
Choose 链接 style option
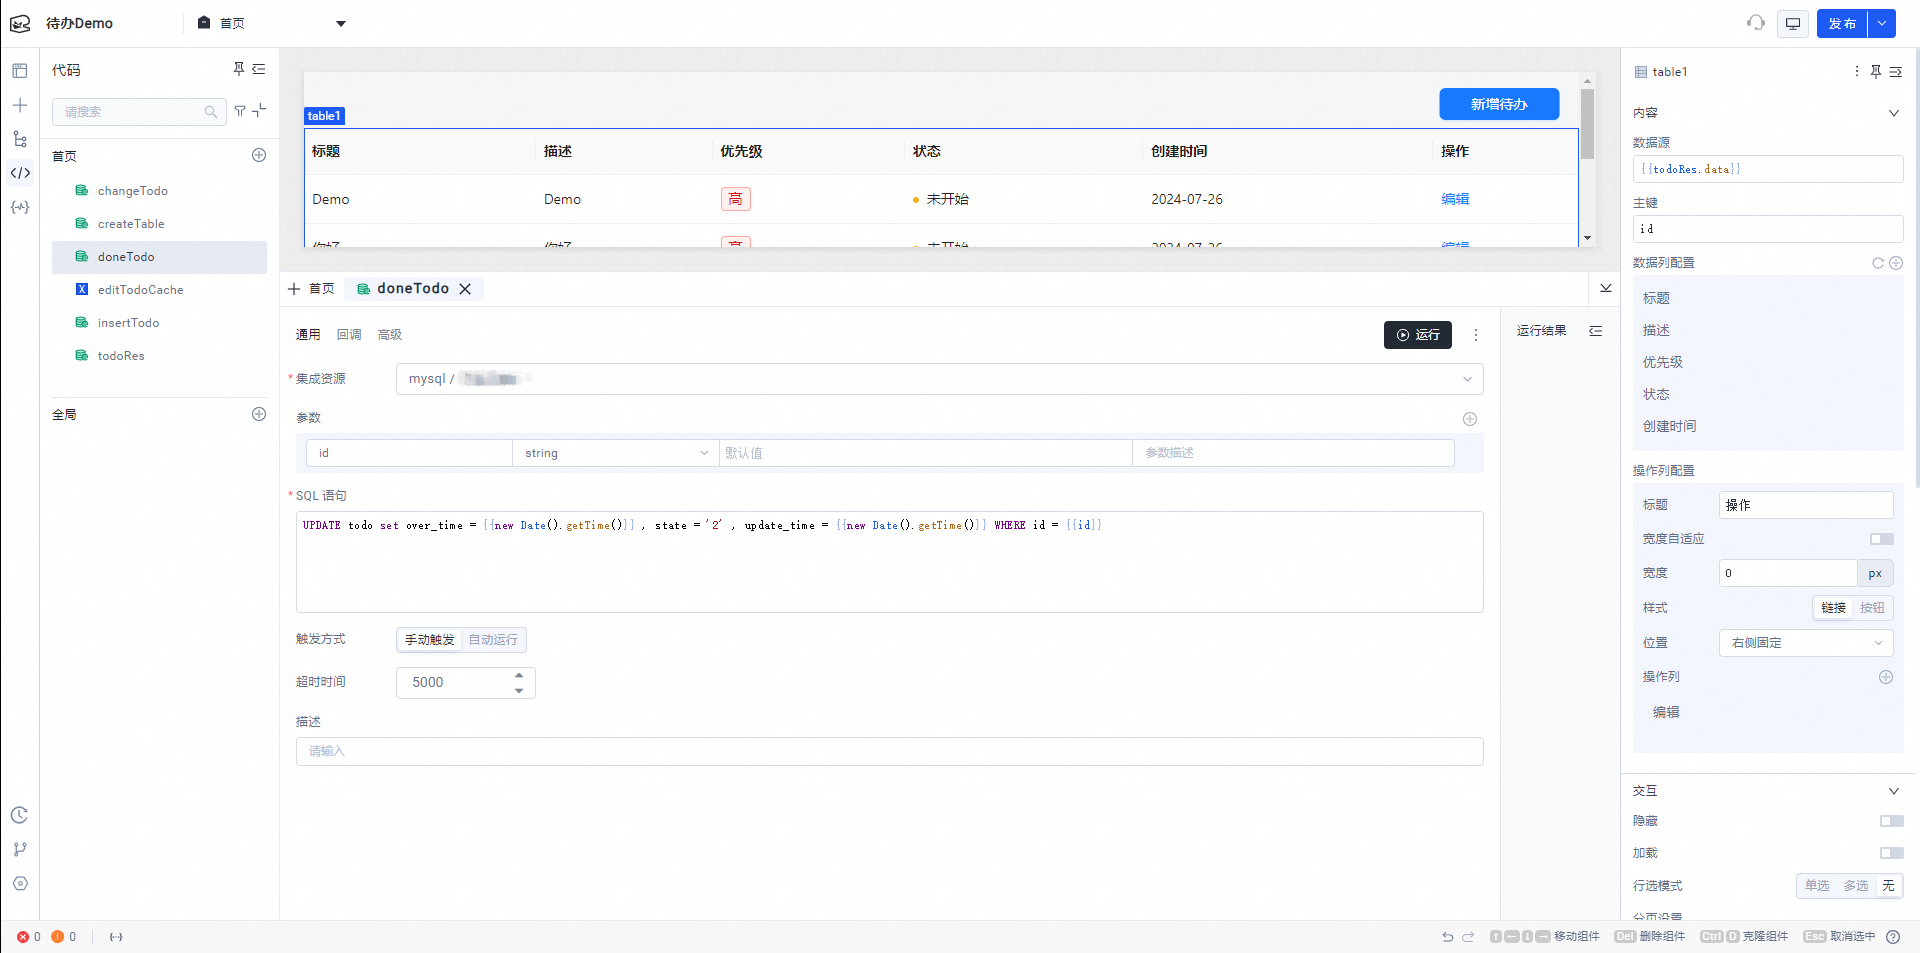tap(1834, 608)
